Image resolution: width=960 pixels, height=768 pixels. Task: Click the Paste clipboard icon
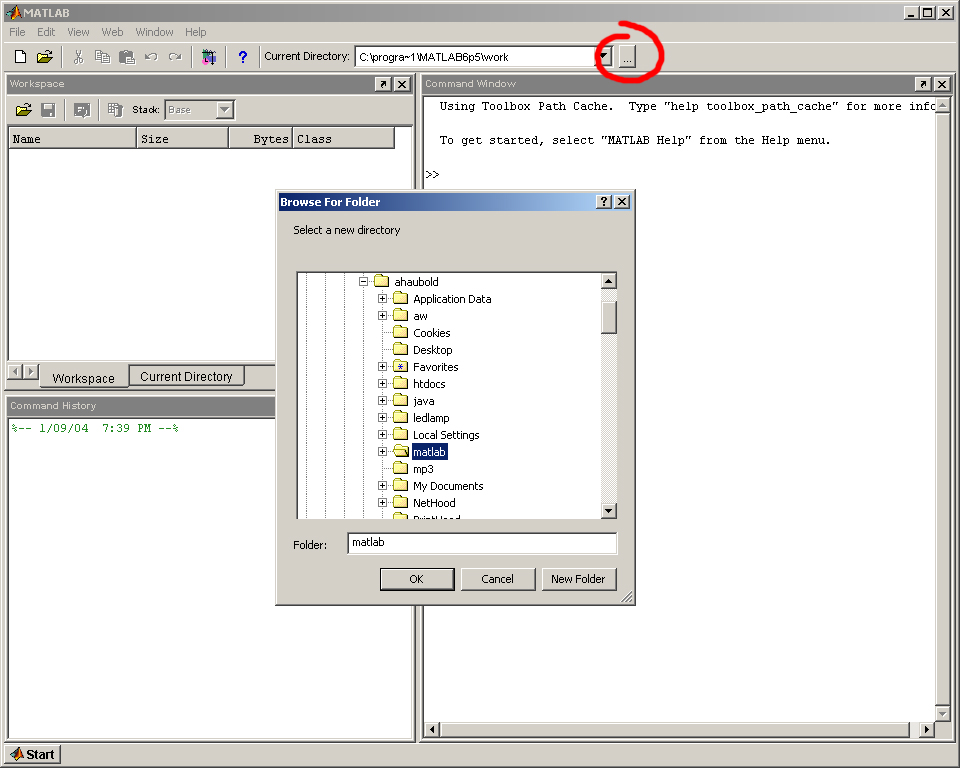pos(127,57)
